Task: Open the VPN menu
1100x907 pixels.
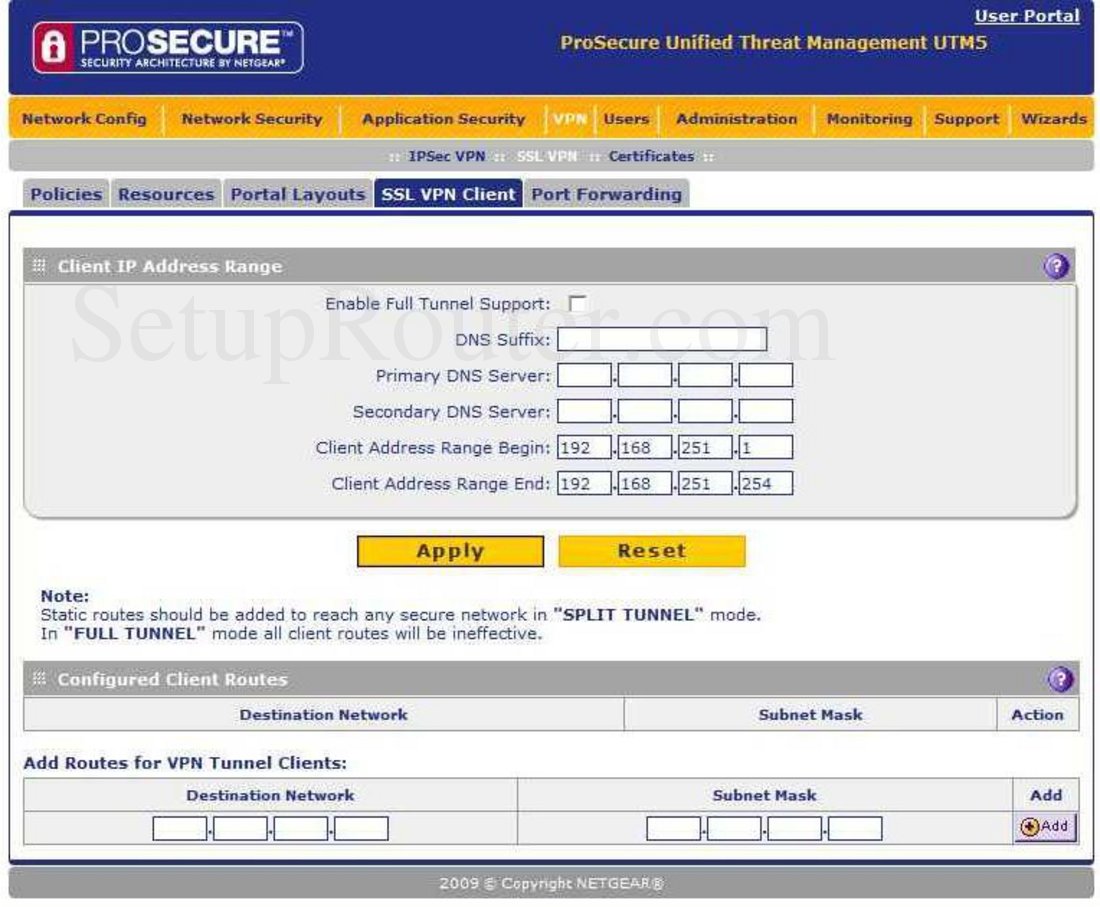Action: tap(570, 119)
